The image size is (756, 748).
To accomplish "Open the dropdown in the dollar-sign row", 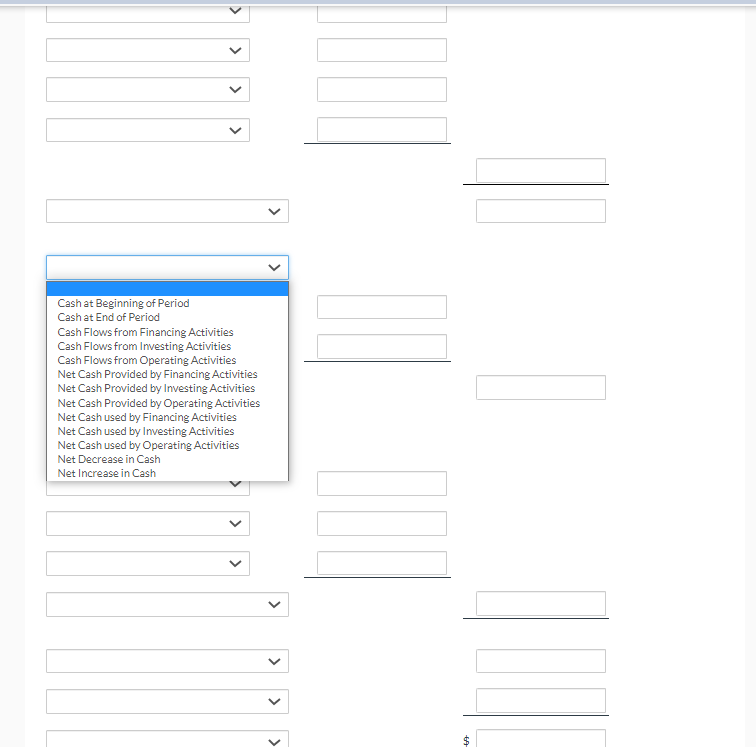I will pyautogui.click(x=167, y=739).
